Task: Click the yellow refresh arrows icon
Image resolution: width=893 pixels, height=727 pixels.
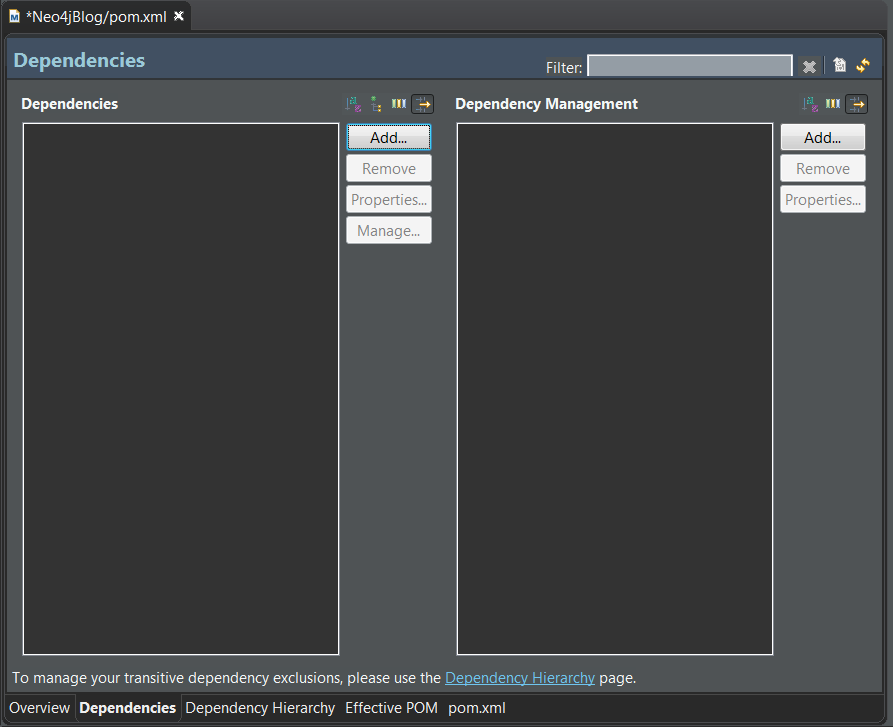Action: coord(863,65)
